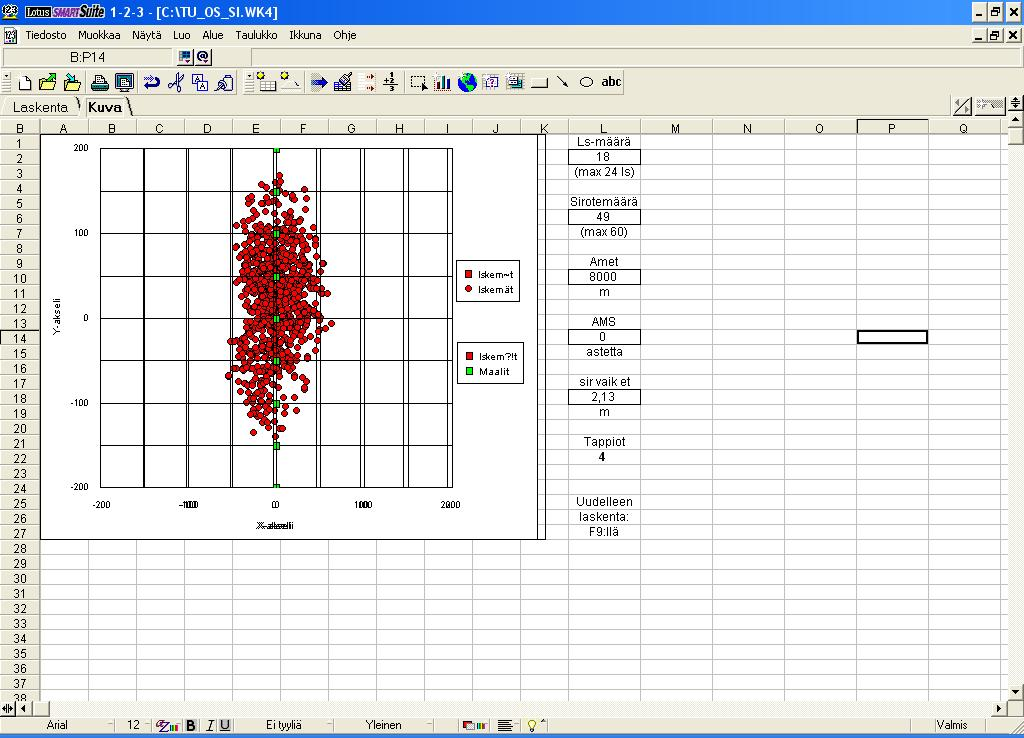Undo the last action with blue arrow
This screenshot has height=738, width=1024.
tap(152, 82)
